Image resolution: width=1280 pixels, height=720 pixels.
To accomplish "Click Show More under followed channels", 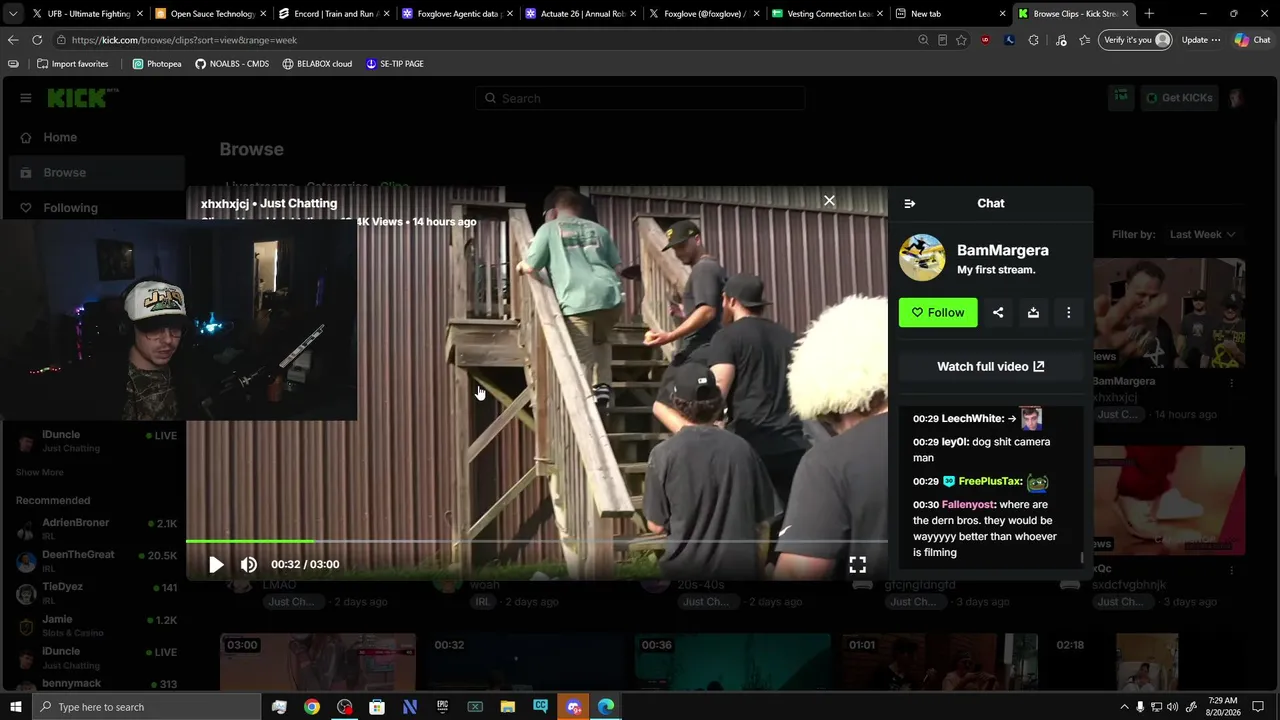I will coord(39,472).
